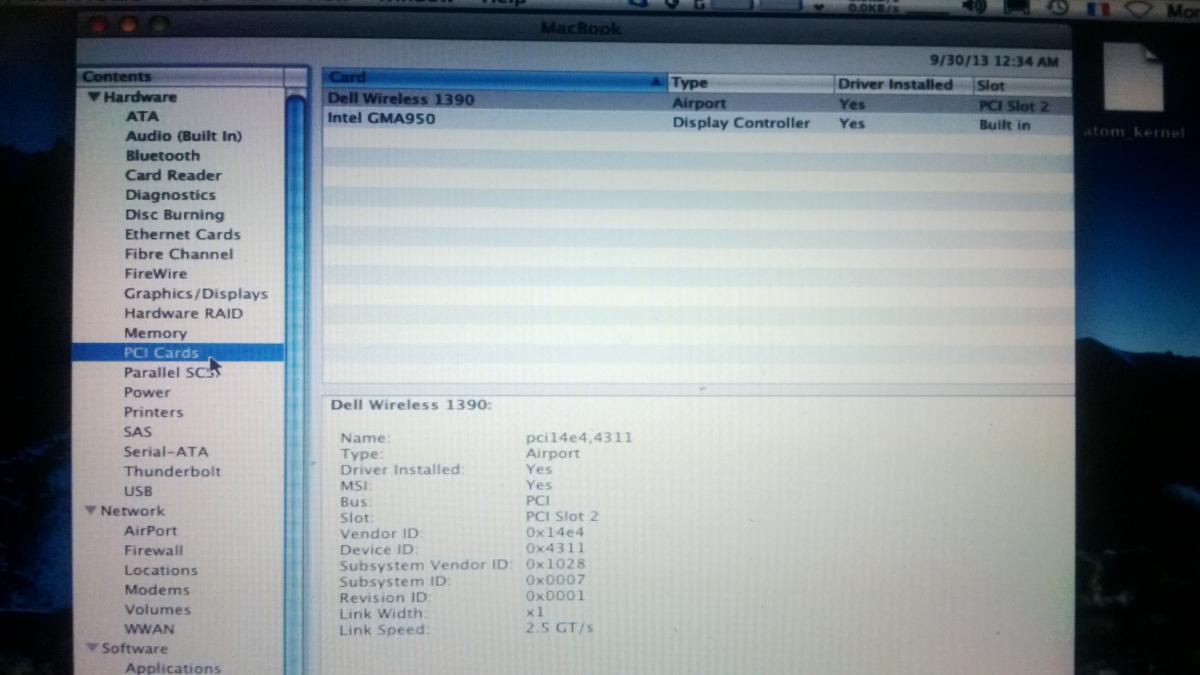Viewport: 1200px width, 675px height.
Task: Select Modems under Network
Action: 157,590
